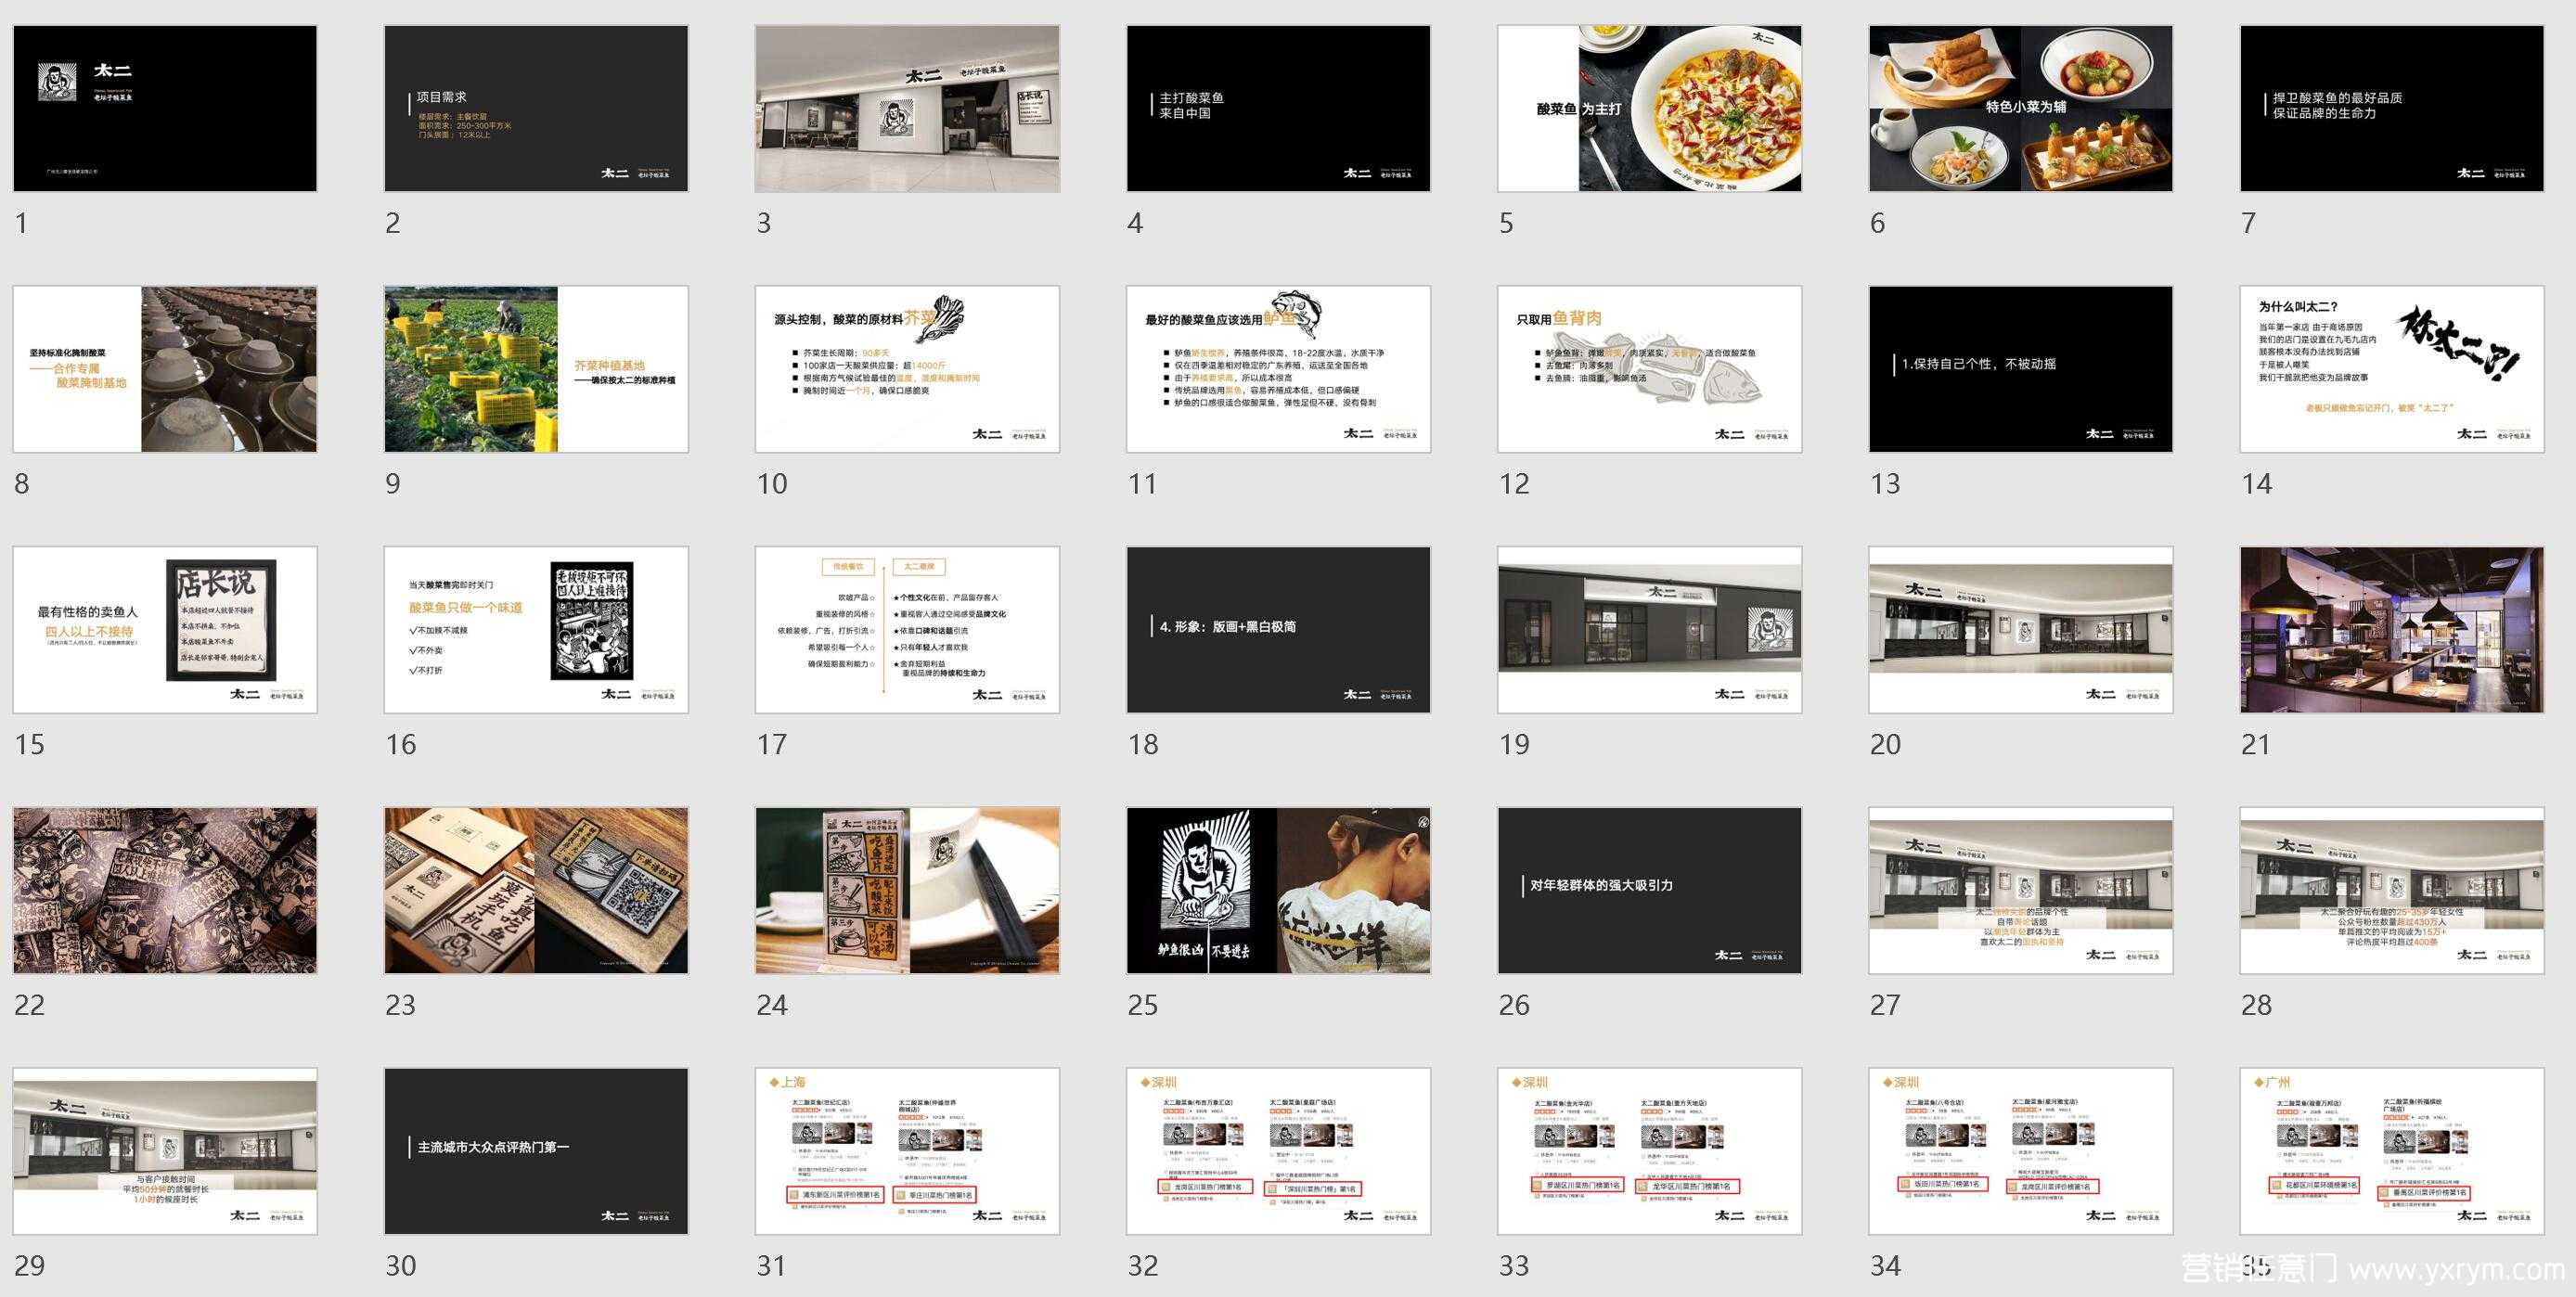Select slide 23 business cards and QR code

coord(536,891)
